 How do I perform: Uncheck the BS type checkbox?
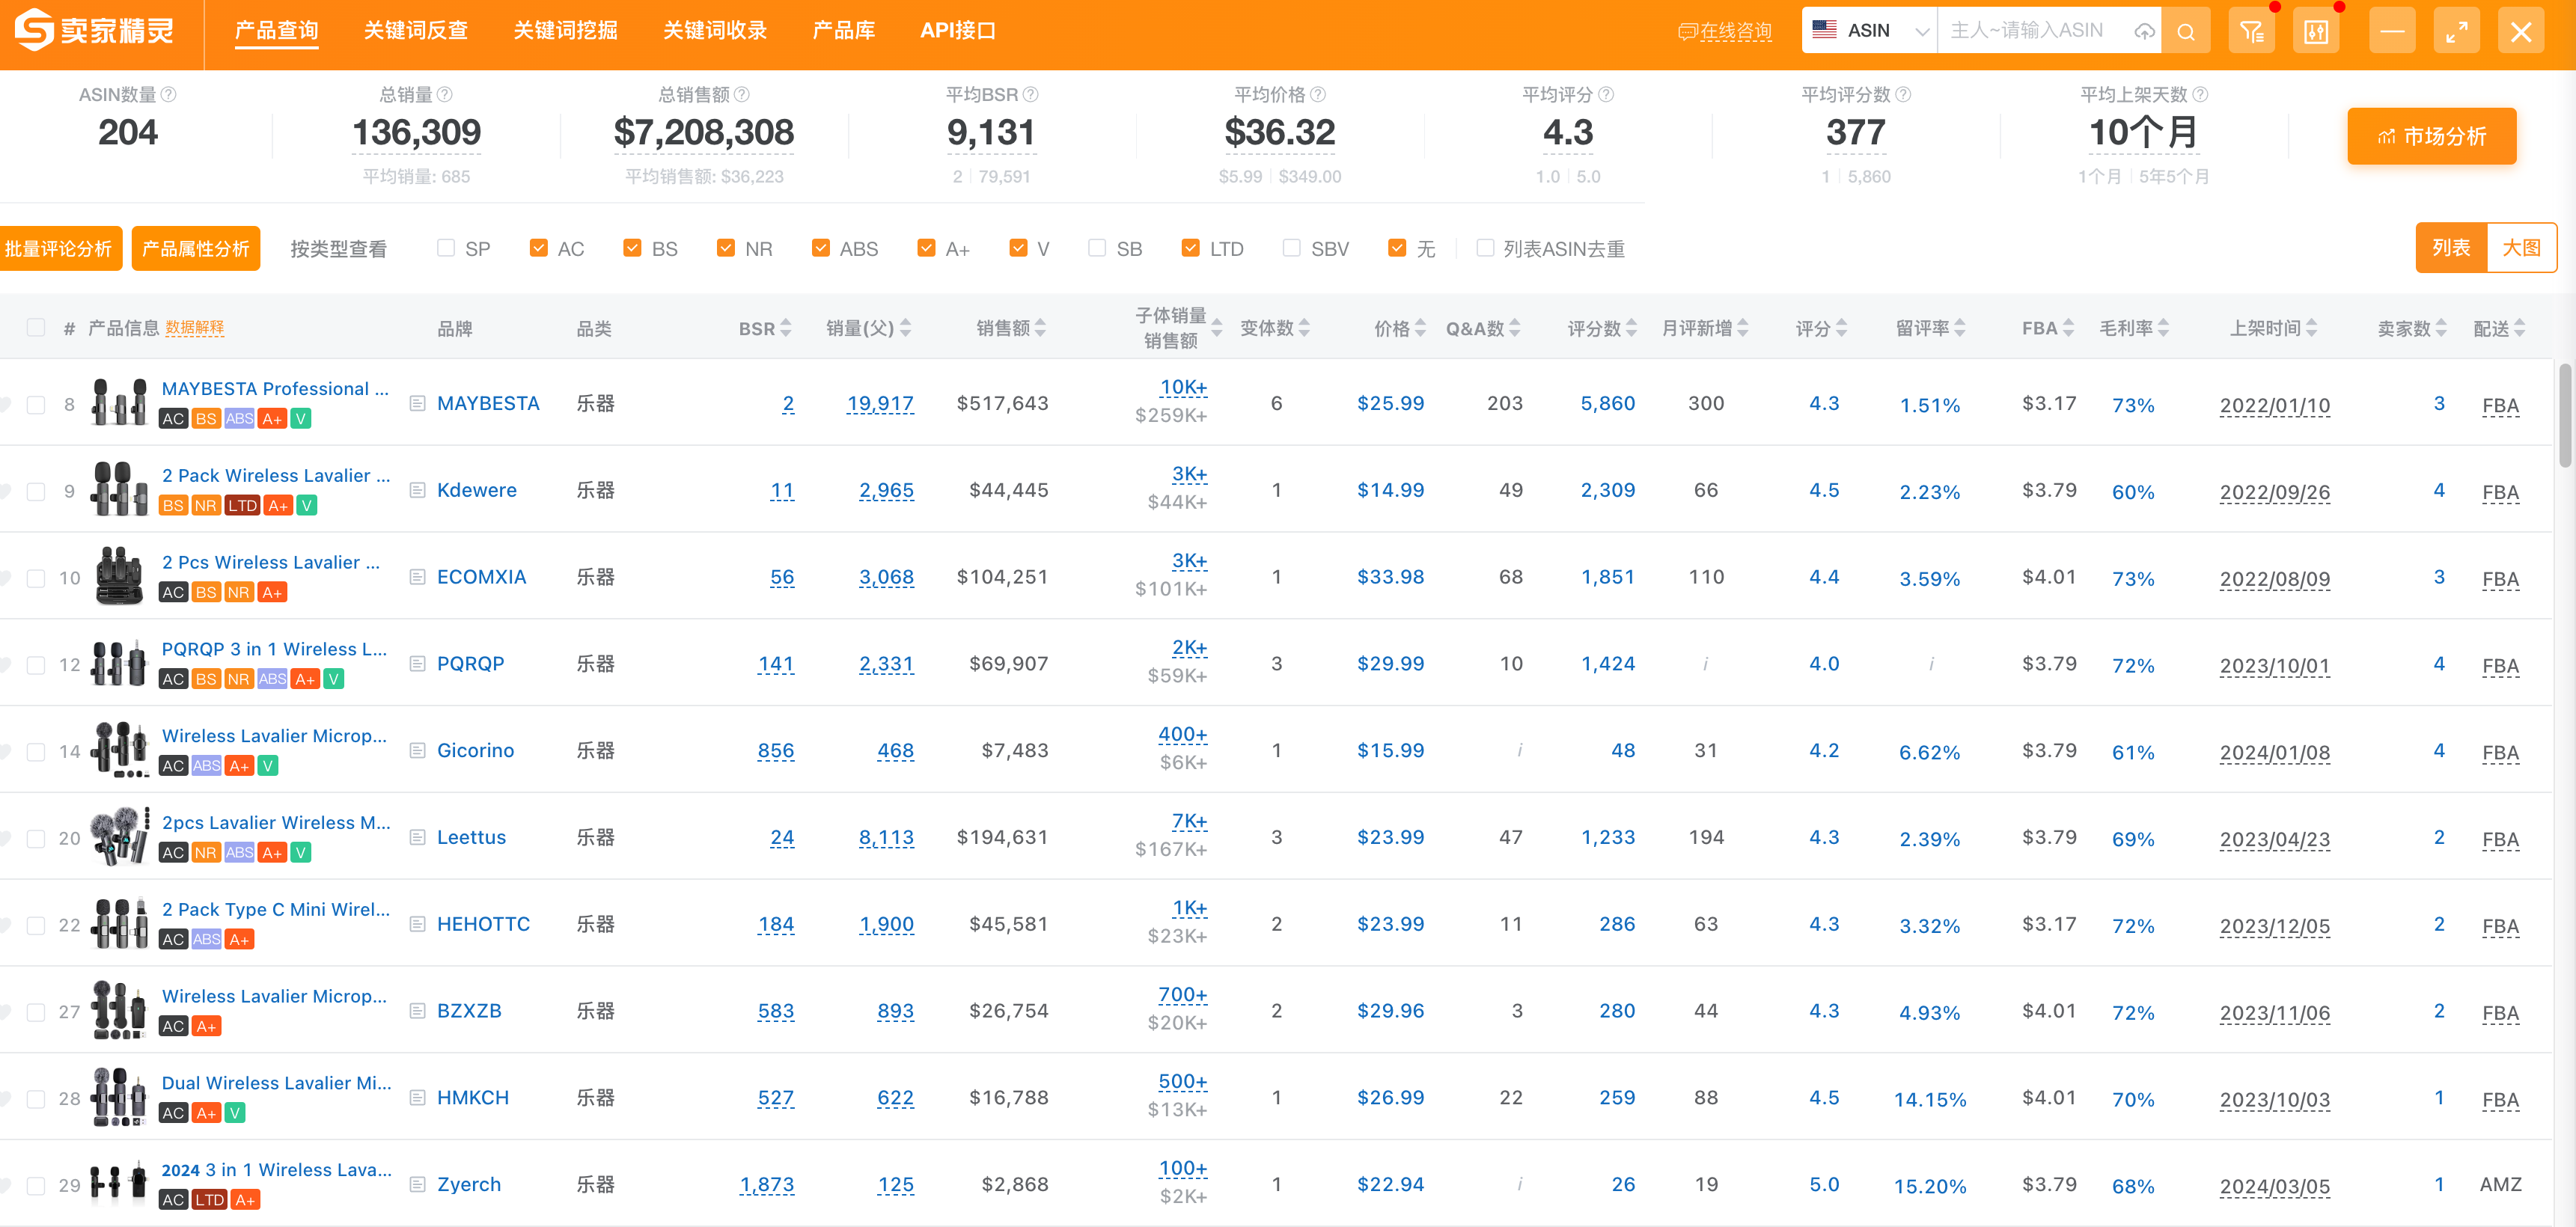pos(632,248)
